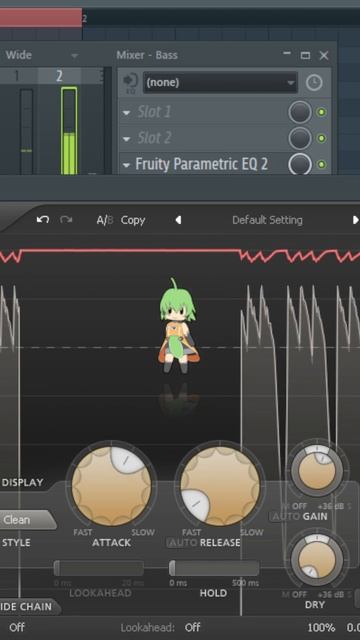
Task: Click the GAIN knob
Action: [317, 471]
